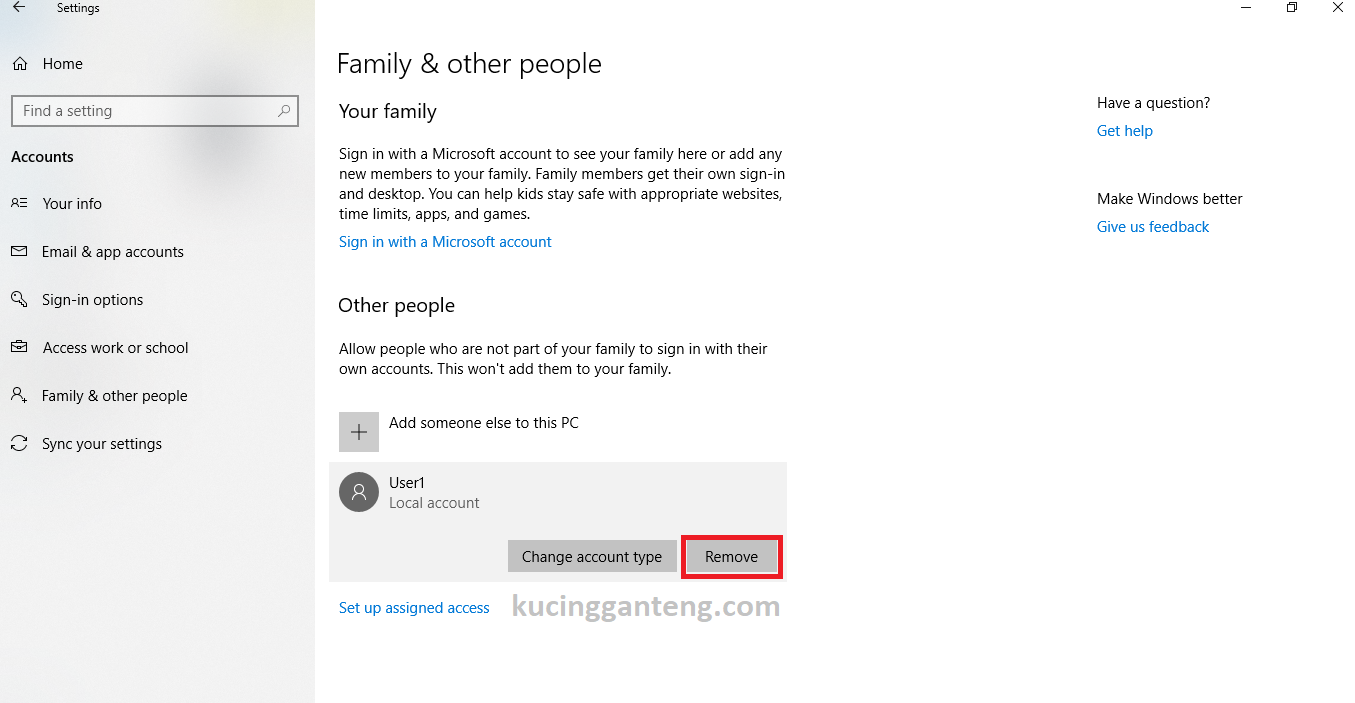Click the Sign-in options key icon
1355x703 pixels.
[19, 300]
